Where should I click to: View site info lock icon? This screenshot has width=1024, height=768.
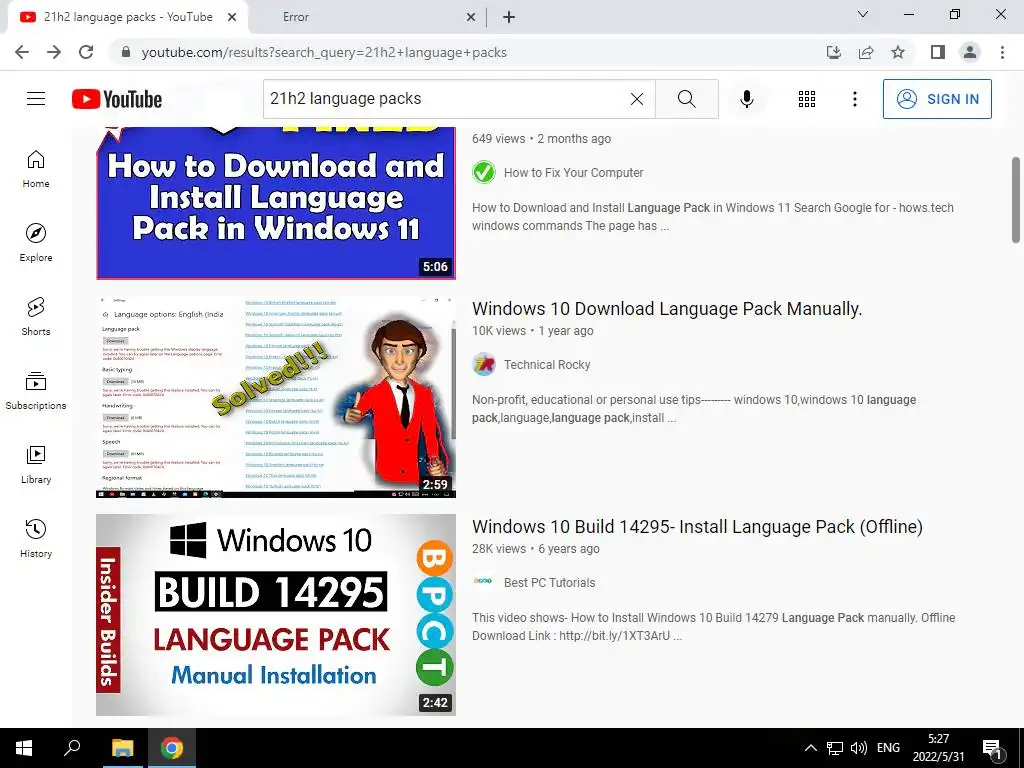(126, 52)
